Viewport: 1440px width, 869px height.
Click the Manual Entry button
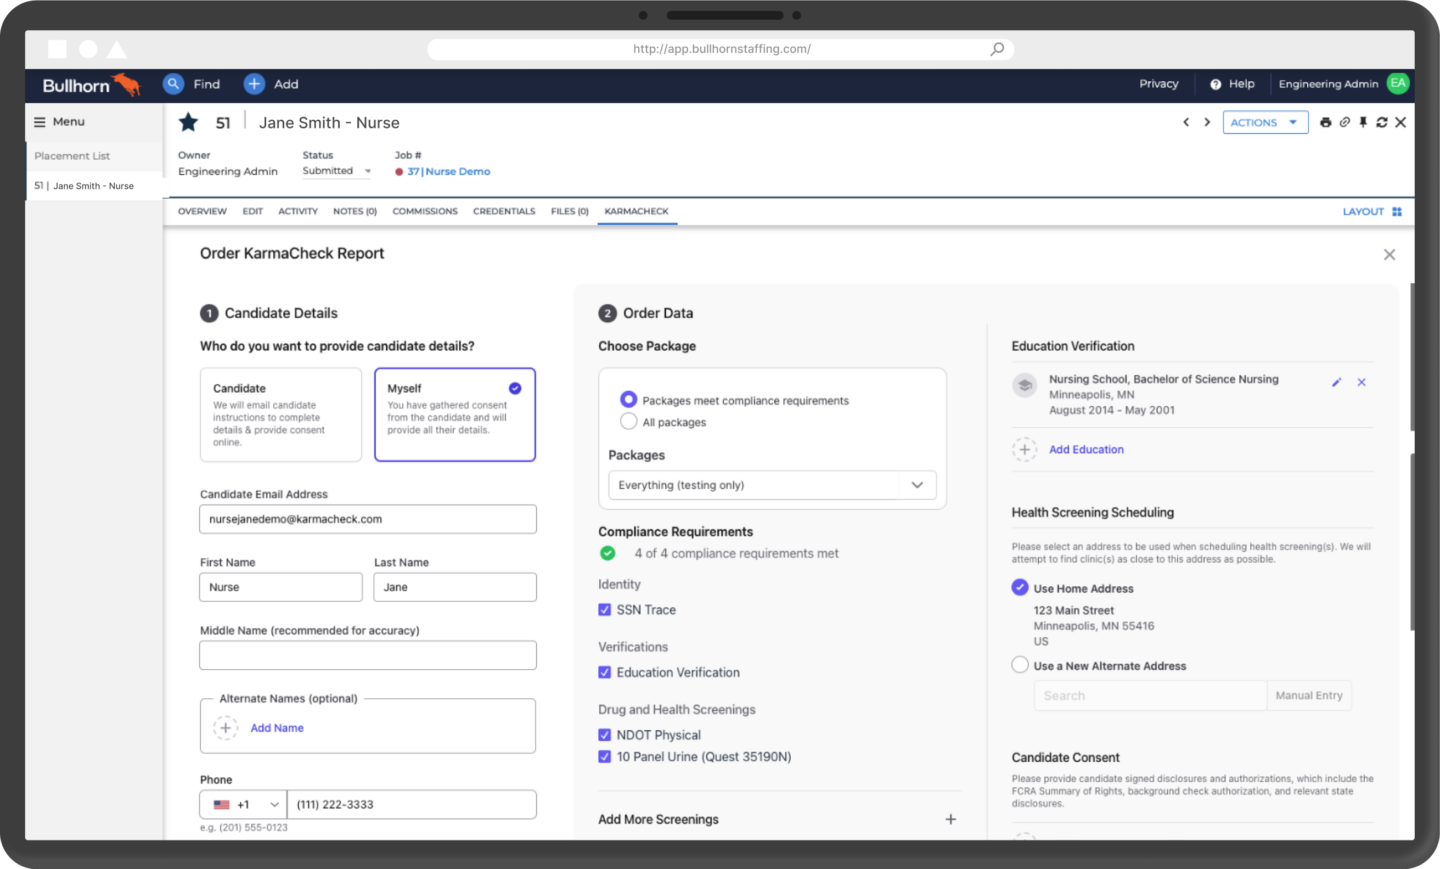tap(1309, 696)
